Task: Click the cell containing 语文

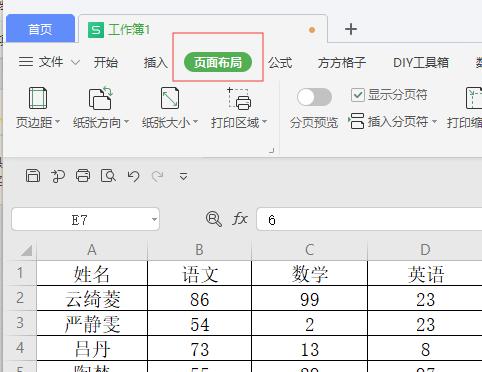Action: 199,273
